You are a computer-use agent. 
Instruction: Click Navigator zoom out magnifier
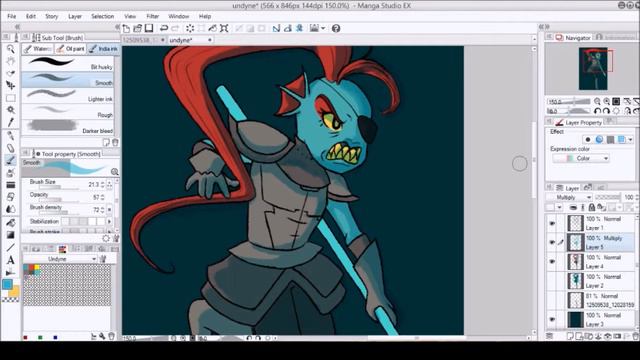click(597, 101)
